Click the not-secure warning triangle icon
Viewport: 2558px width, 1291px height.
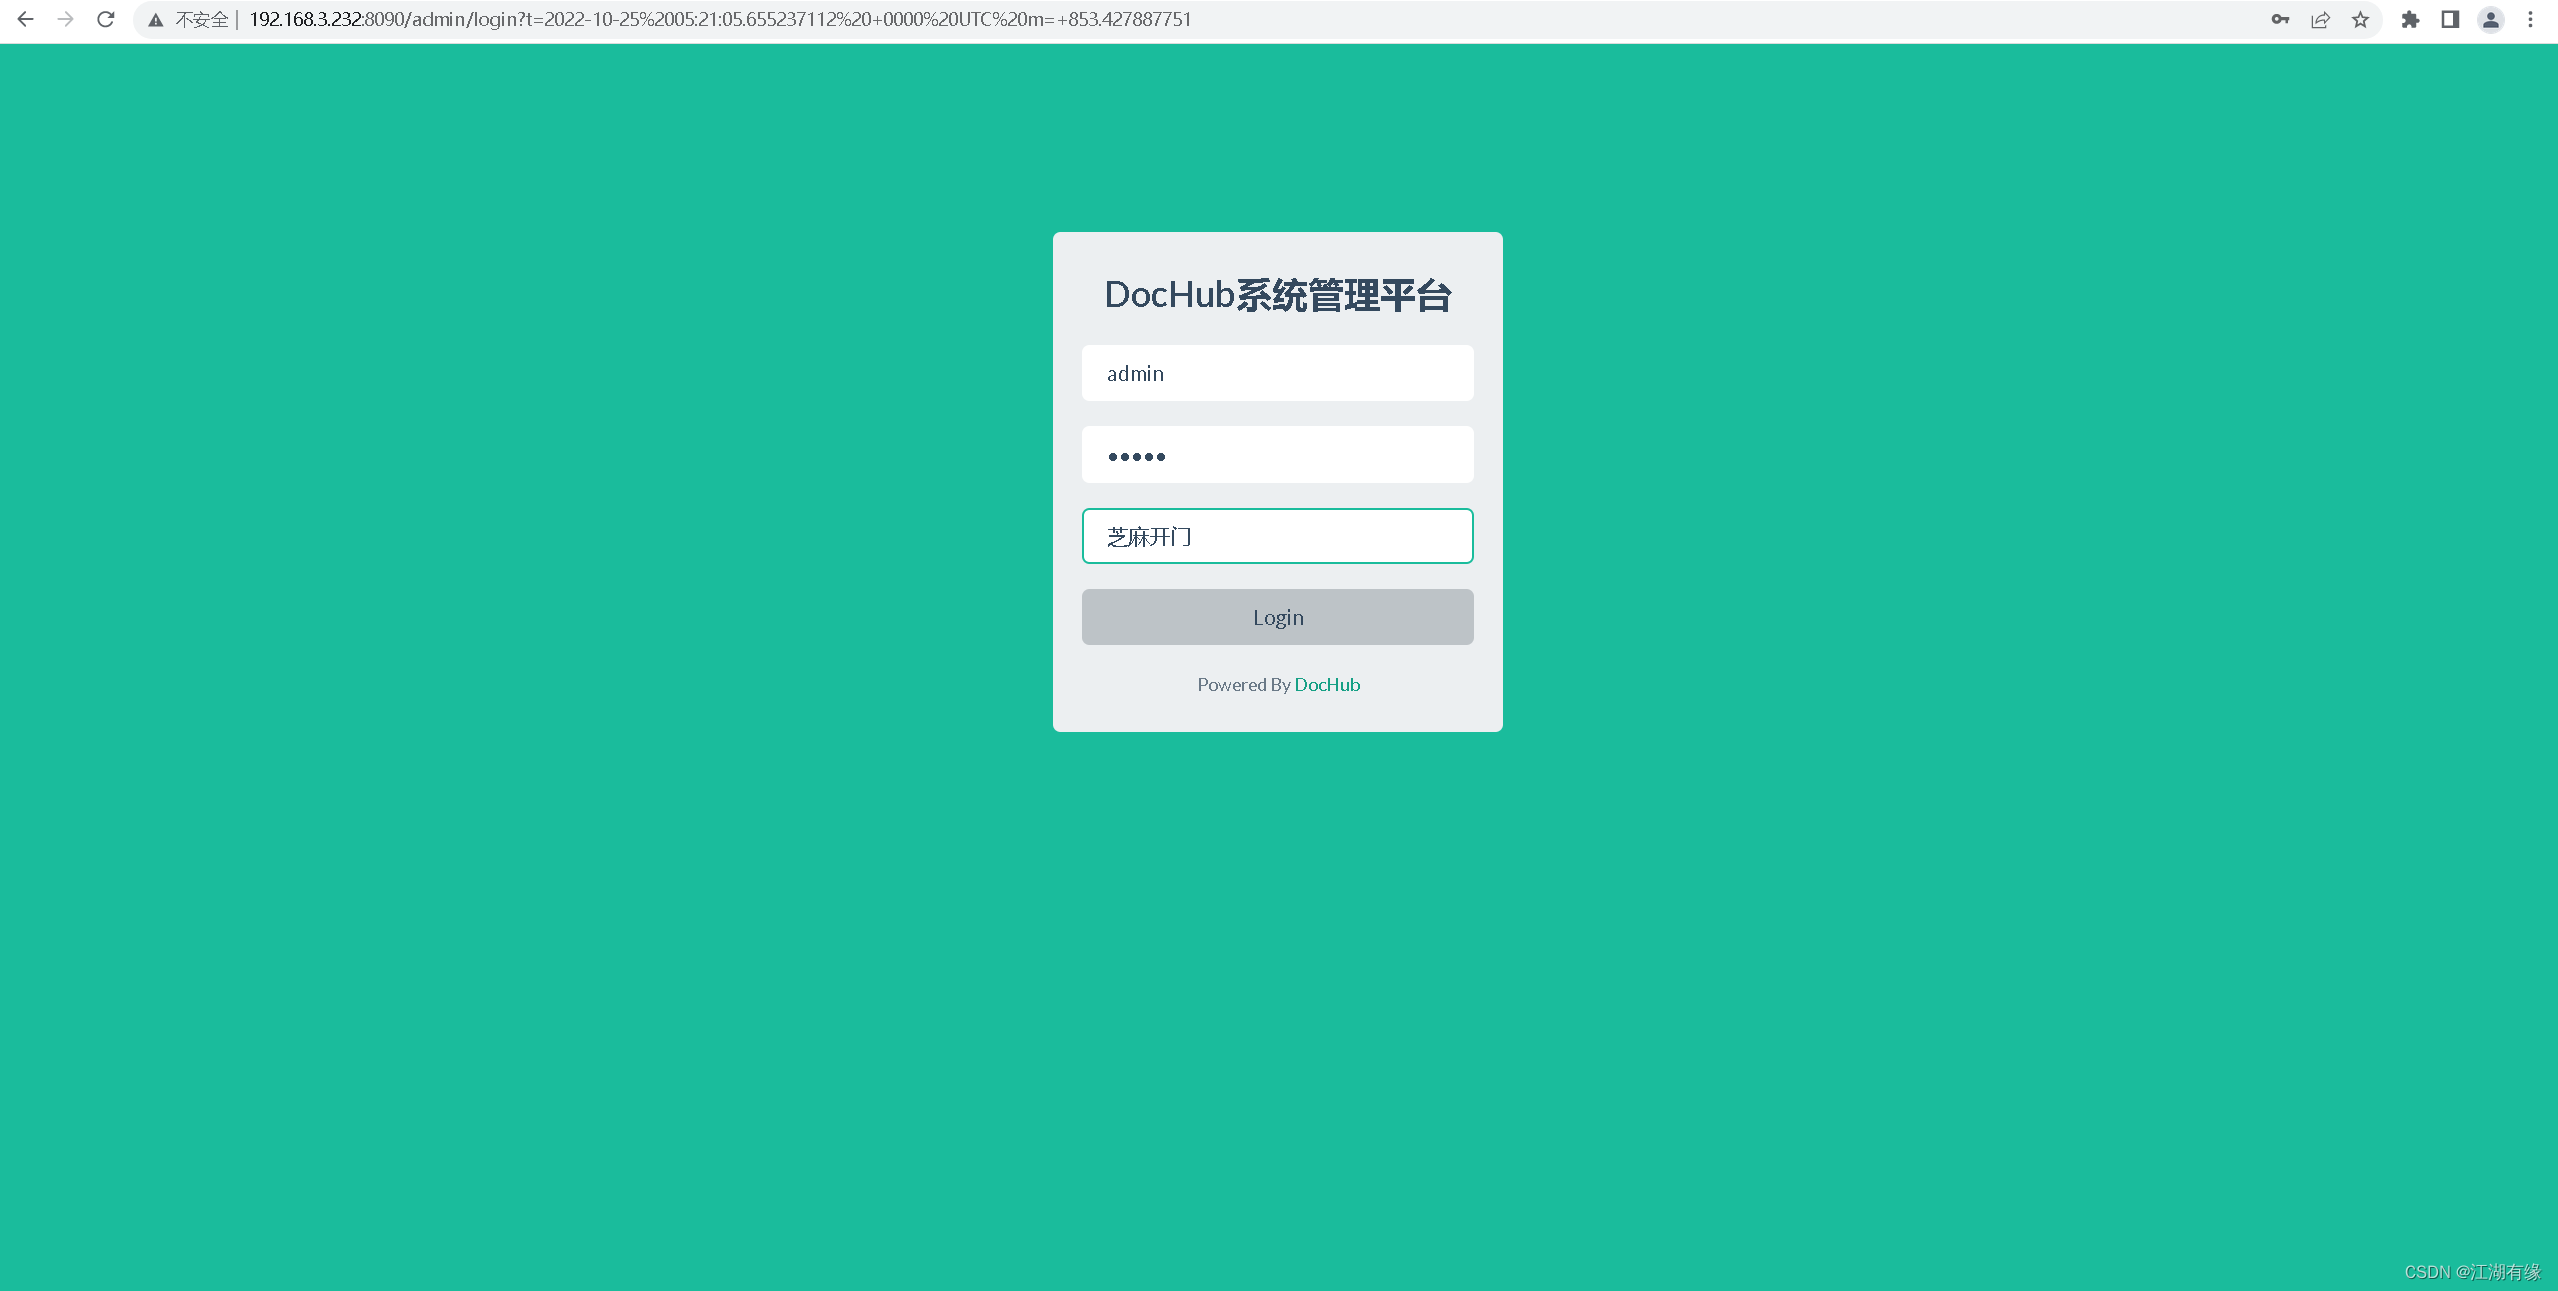(156, 20)
